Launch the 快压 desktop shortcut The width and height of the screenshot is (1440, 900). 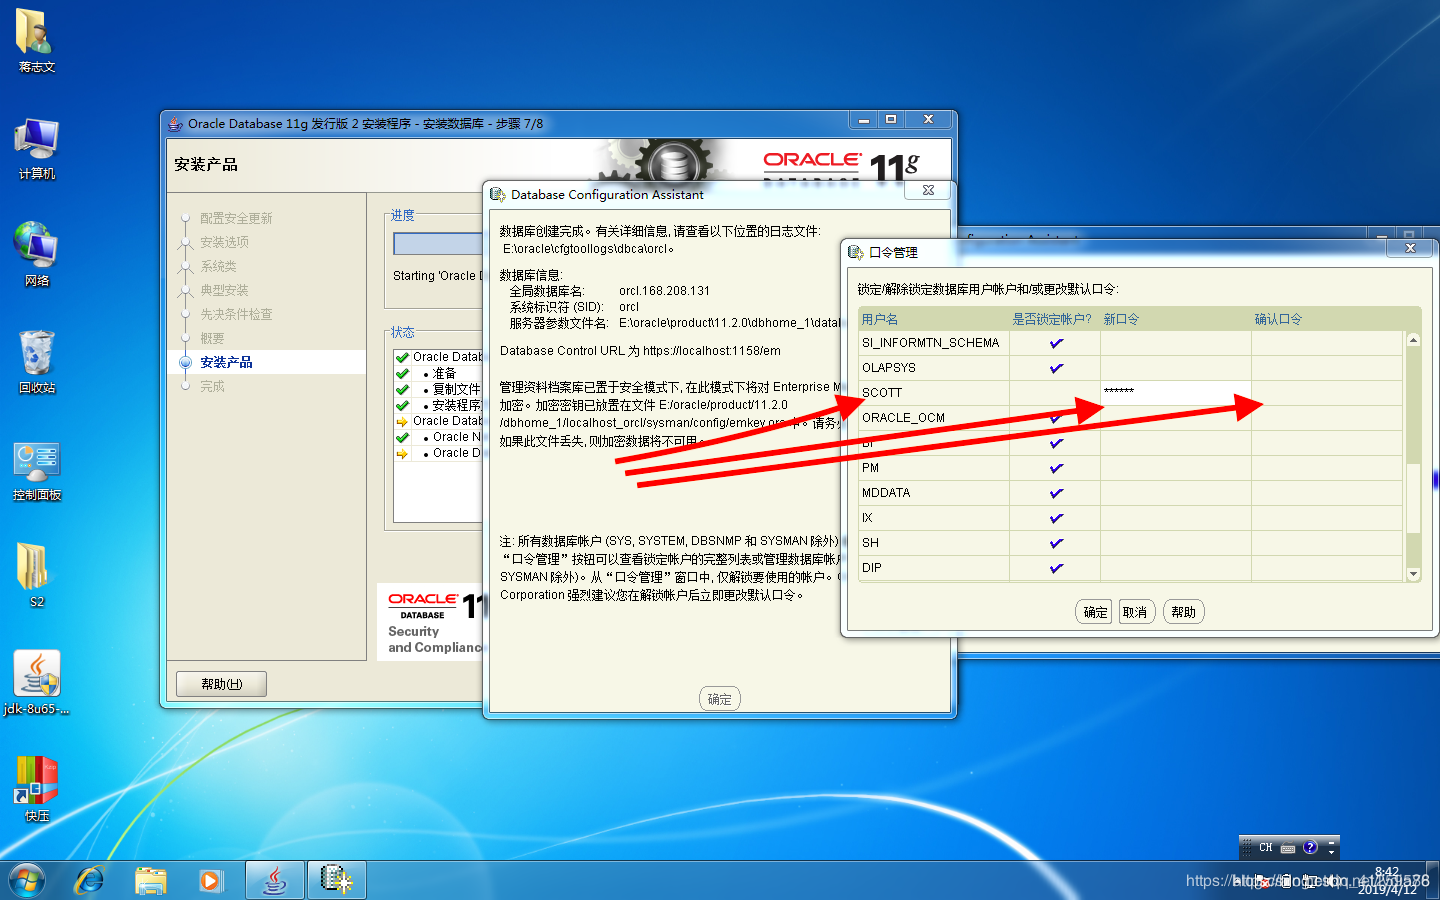(36, 789)
